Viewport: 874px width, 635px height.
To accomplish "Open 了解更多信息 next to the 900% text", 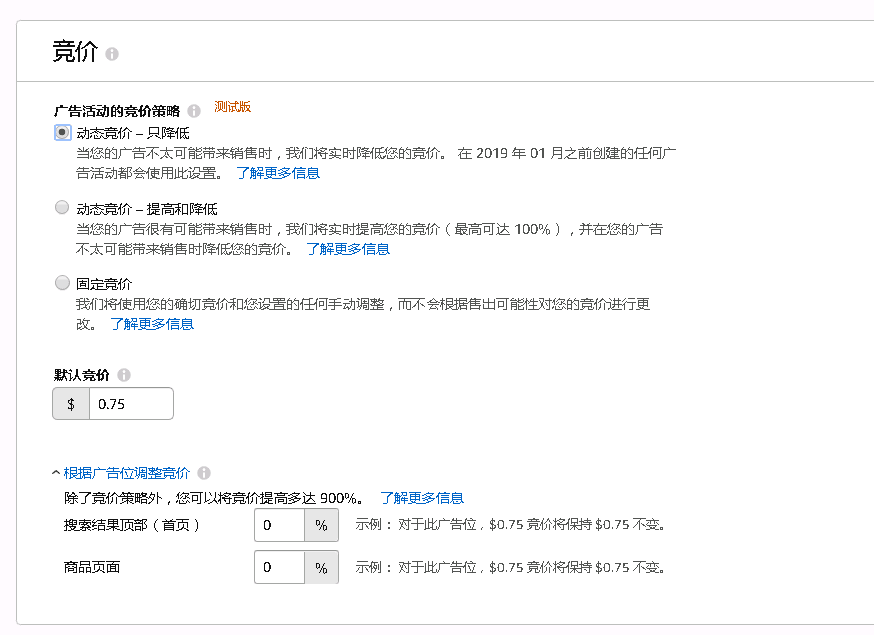I will pyautogui.click(x=425, y=498).
